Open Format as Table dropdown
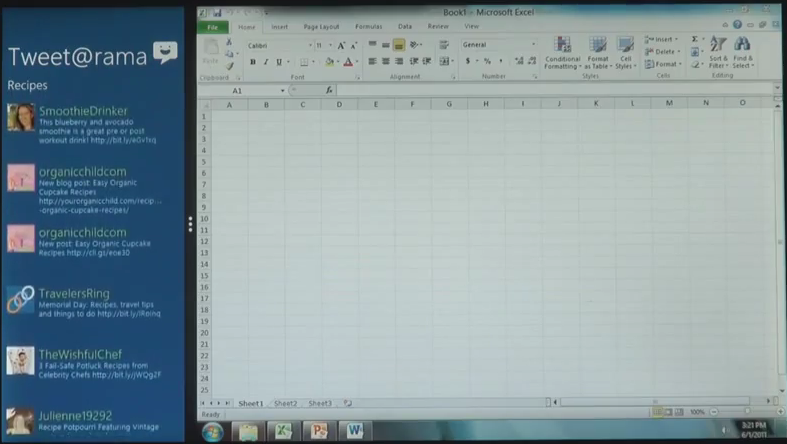This screenshot has height=444, width=787. point(598,53)
